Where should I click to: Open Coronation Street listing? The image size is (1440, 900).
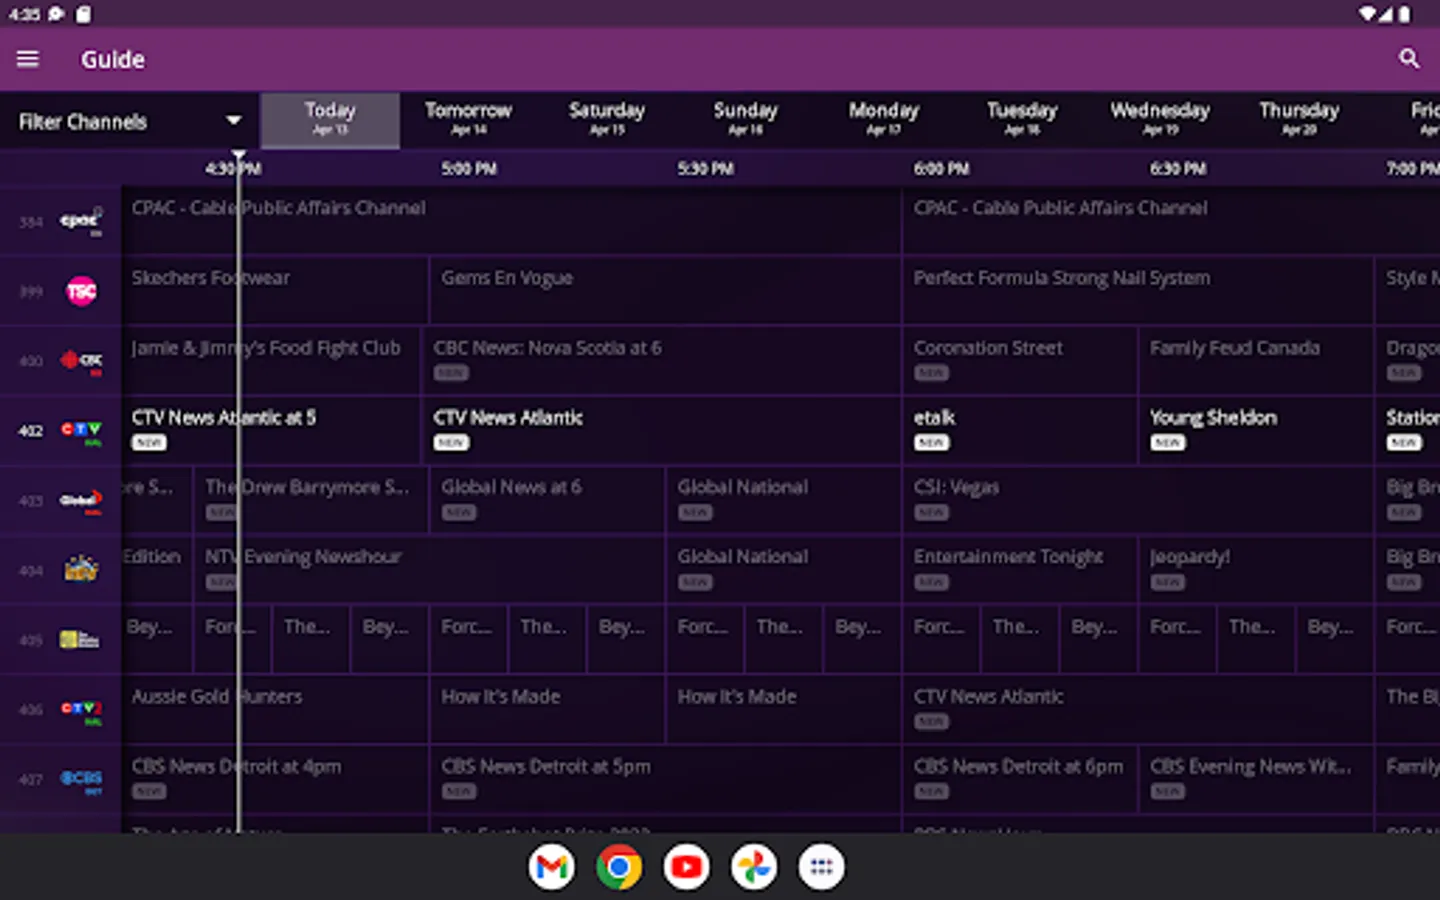(1020, 360)
